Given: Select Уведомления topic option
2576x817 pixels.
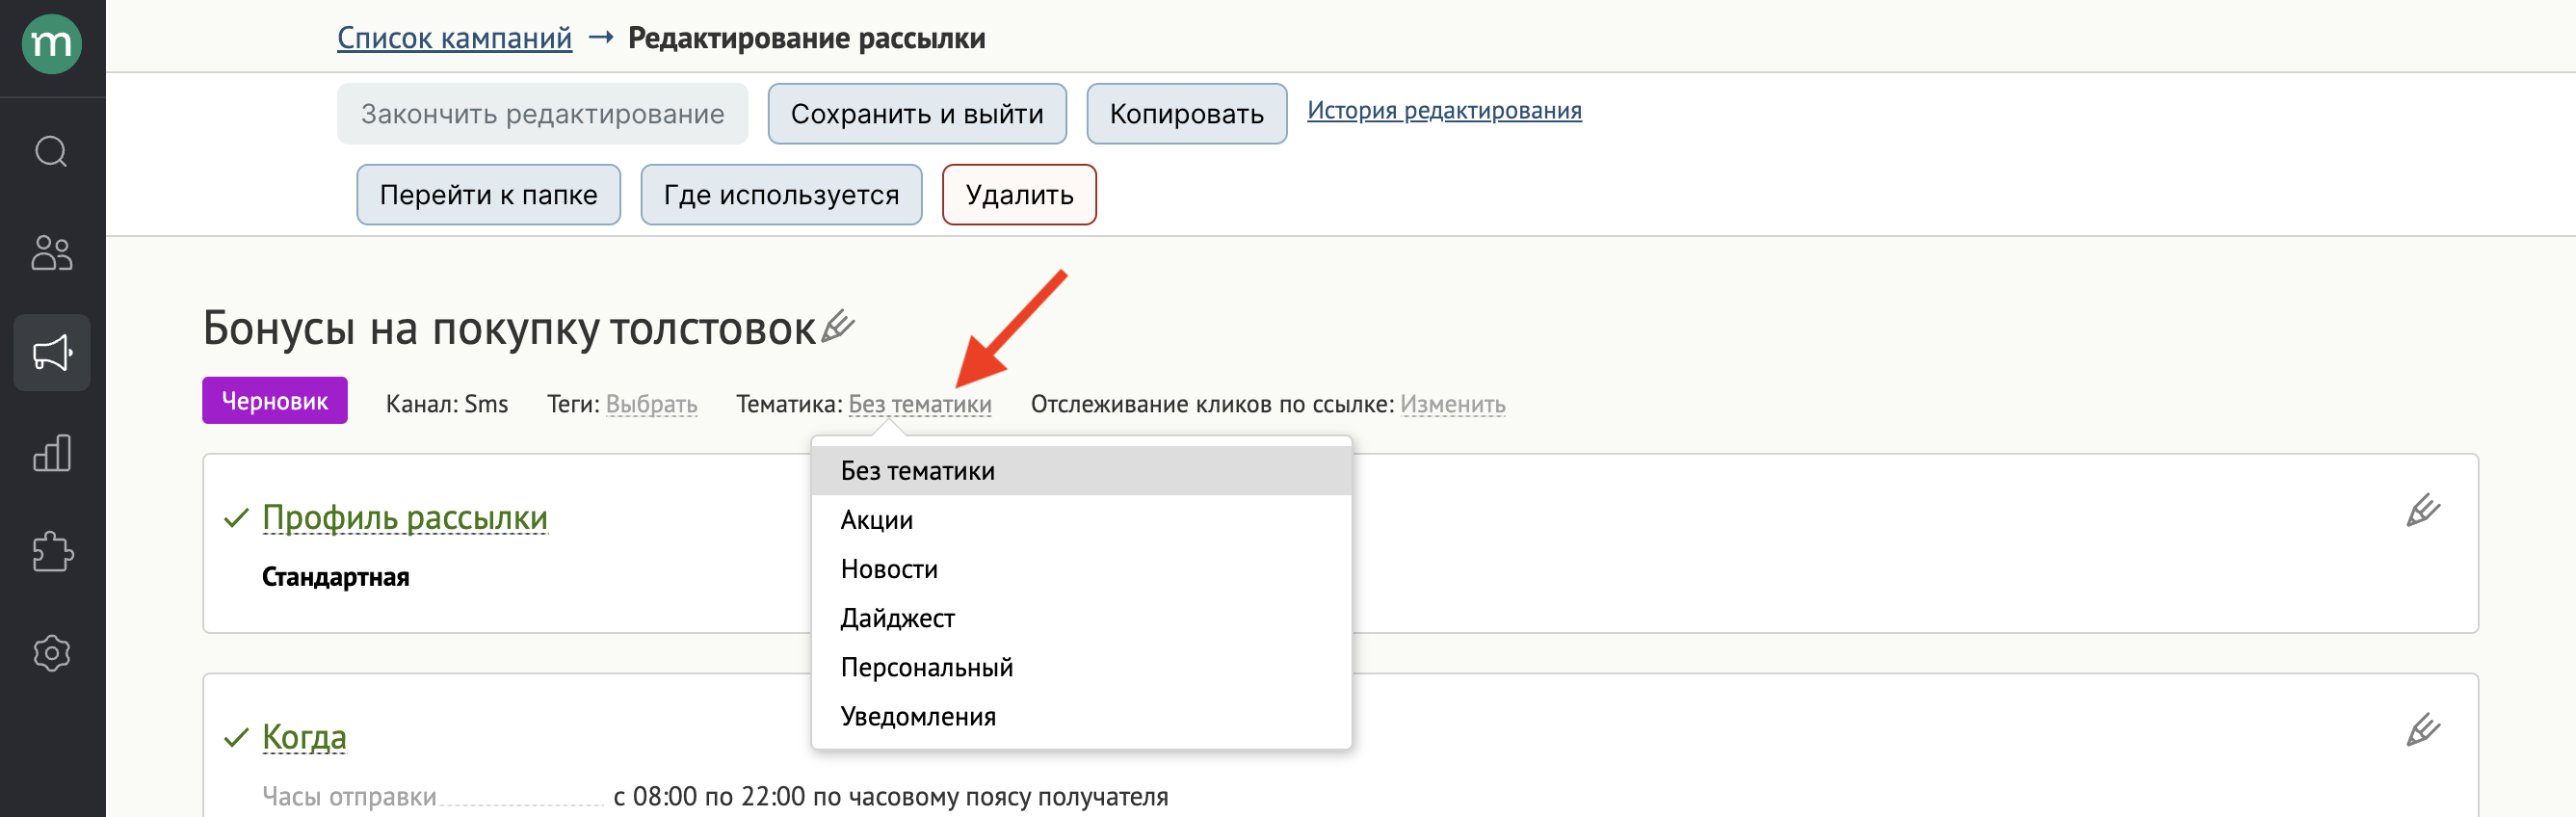Looking at the screenshot, I should (x=1082, y=716).
